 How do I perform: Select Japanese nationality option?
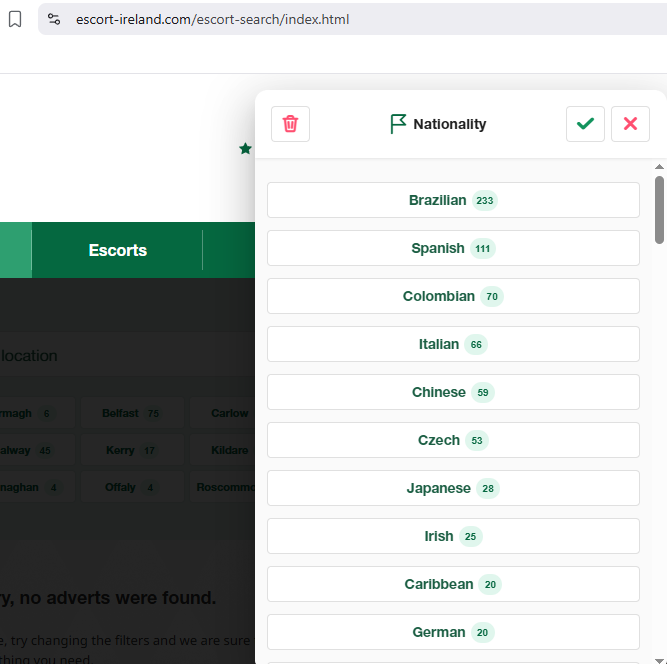[453, 488]
